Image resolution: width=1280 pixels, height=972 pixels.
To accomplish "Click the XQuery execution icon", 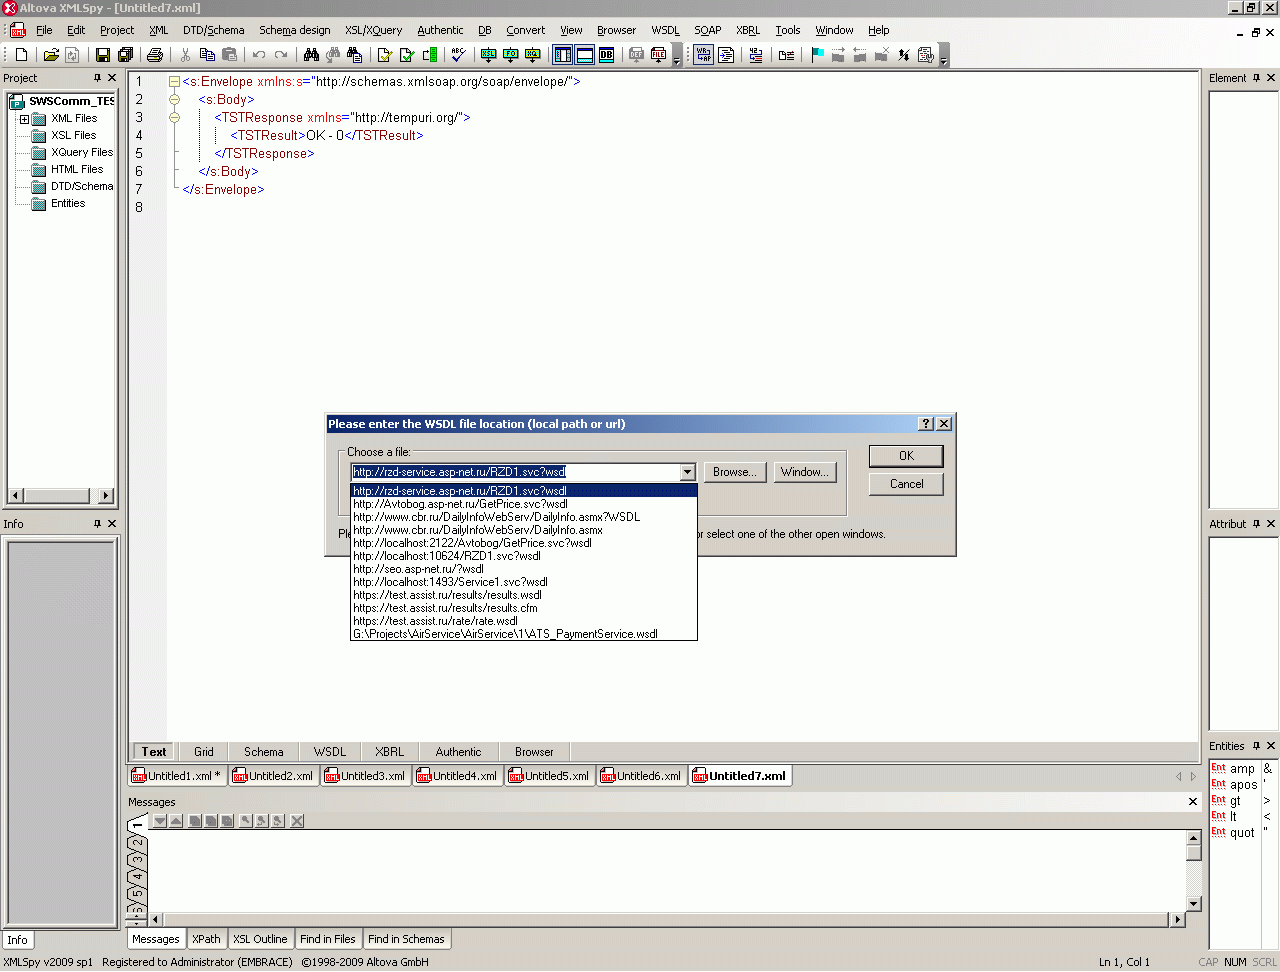I will [532, 55].
